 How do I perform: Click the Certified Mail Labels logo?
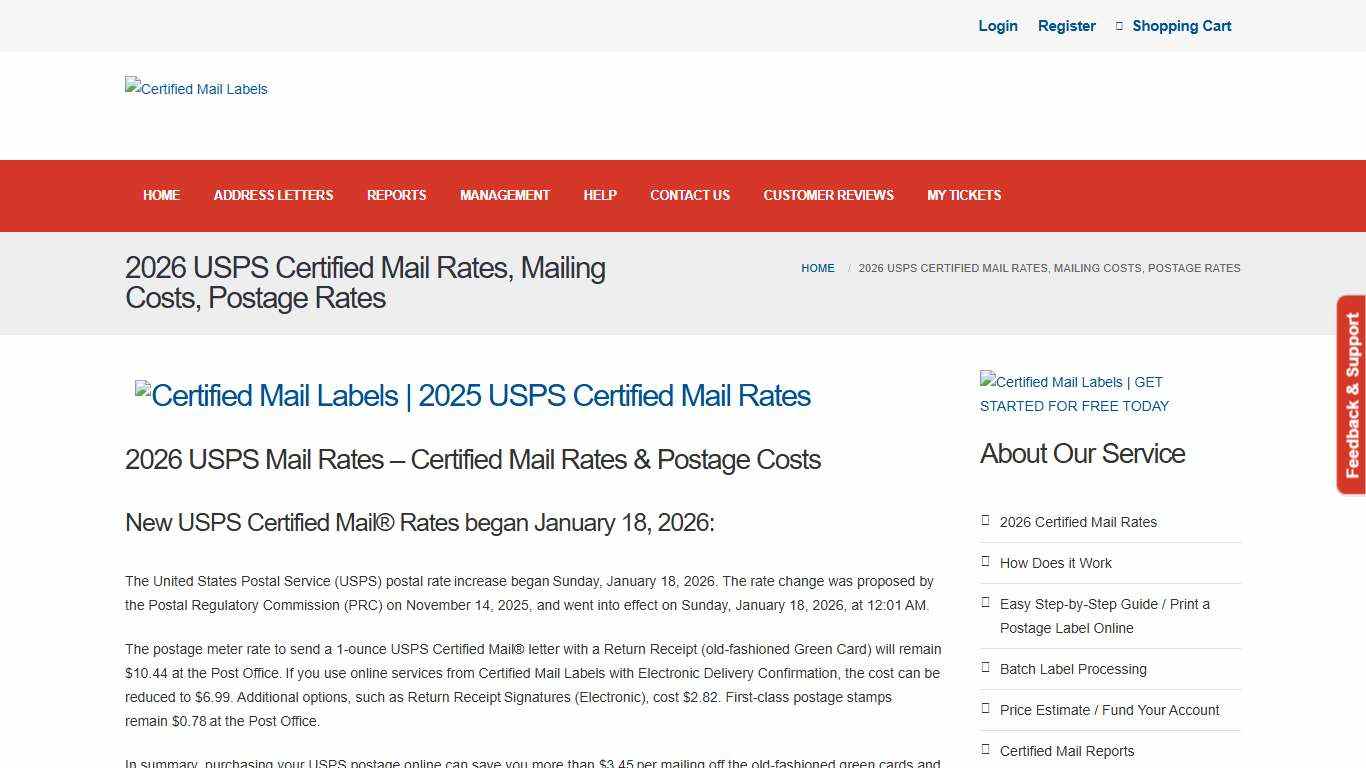[x=196, y=89]
